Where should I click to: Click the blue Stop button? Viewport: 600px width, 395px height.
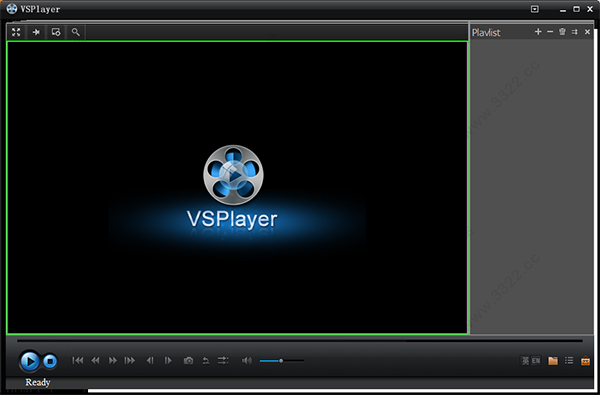pyautogui.click(x=50, y=361)
